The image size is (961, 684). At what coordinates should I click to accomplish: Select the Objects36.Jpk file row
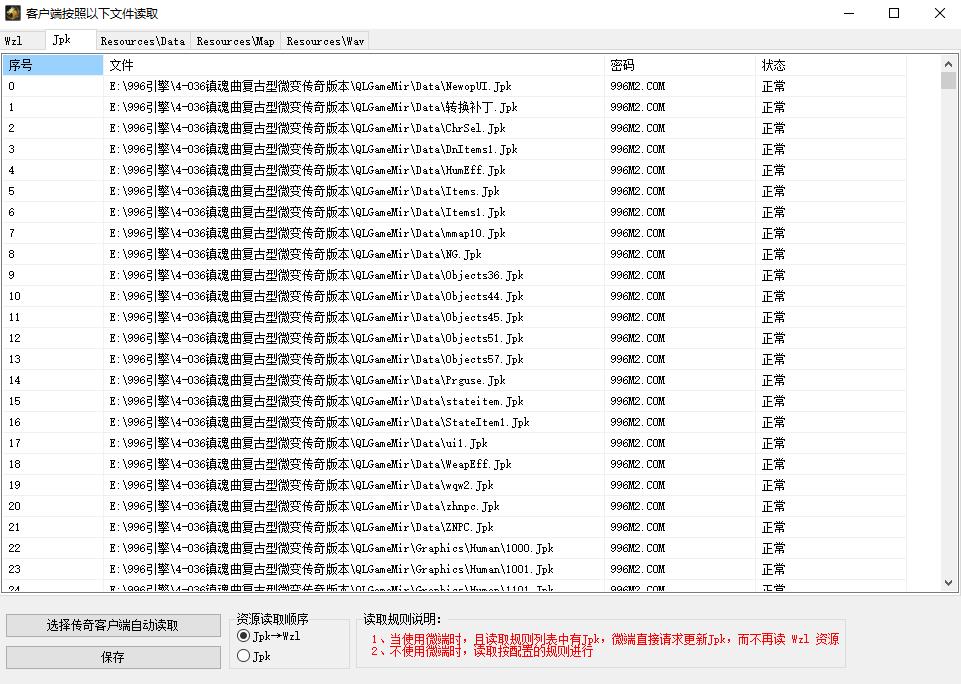click(x=454, y=275)
